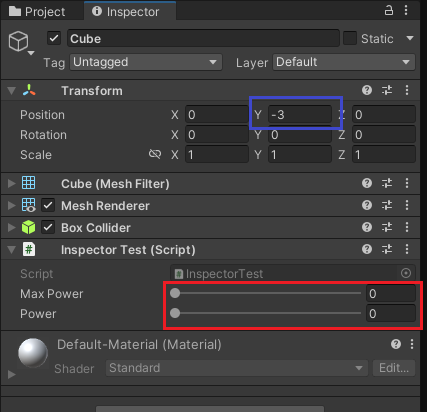Screen dimensions: 427x412
Task: Open Transform component help reference
Action: click(x=367, y=90)
